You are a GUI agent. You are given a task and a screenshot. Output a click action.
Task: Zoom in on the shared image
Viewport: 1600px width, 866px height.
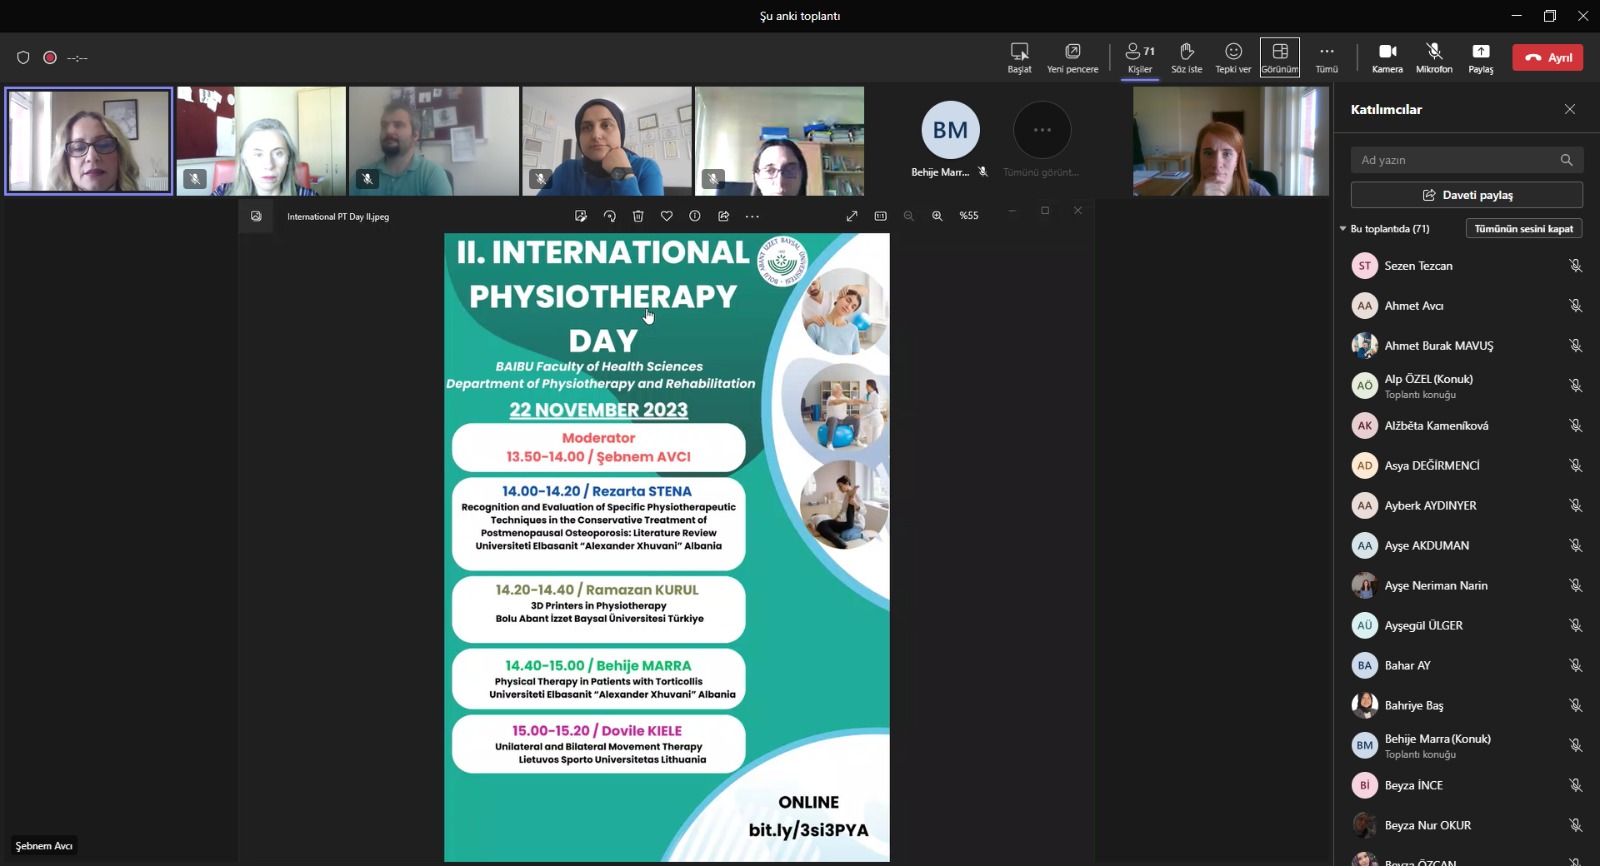point(937,216)
